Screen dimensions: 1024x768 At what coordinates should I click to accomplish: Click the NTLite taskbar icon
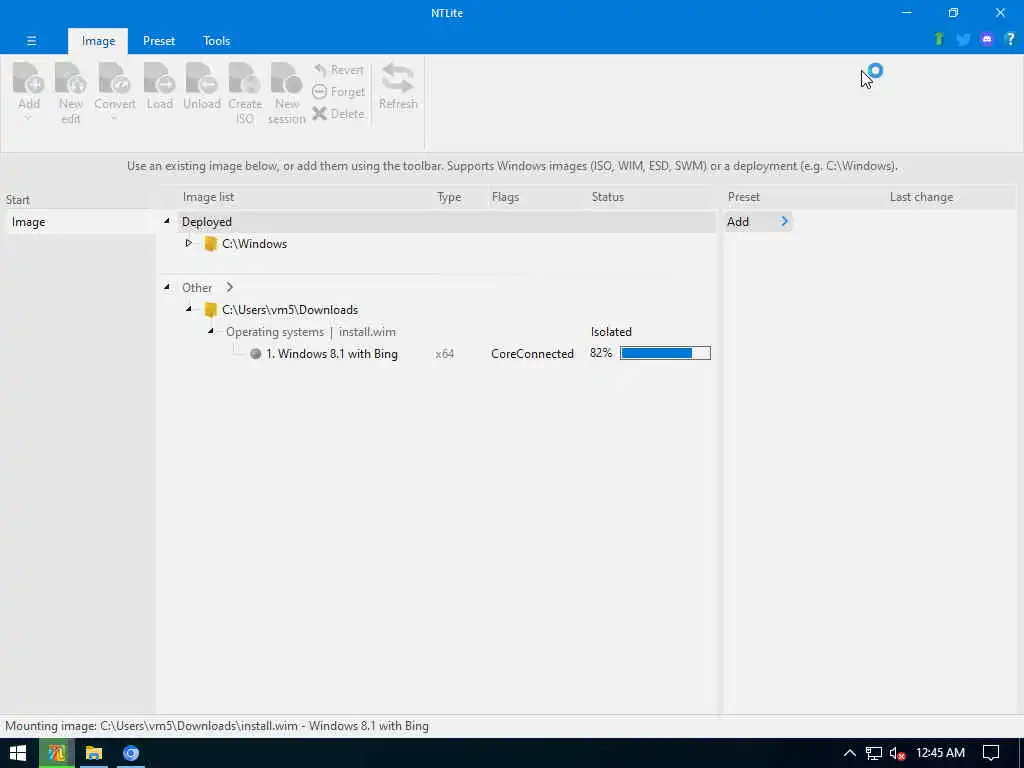click(x=56, y=753)
